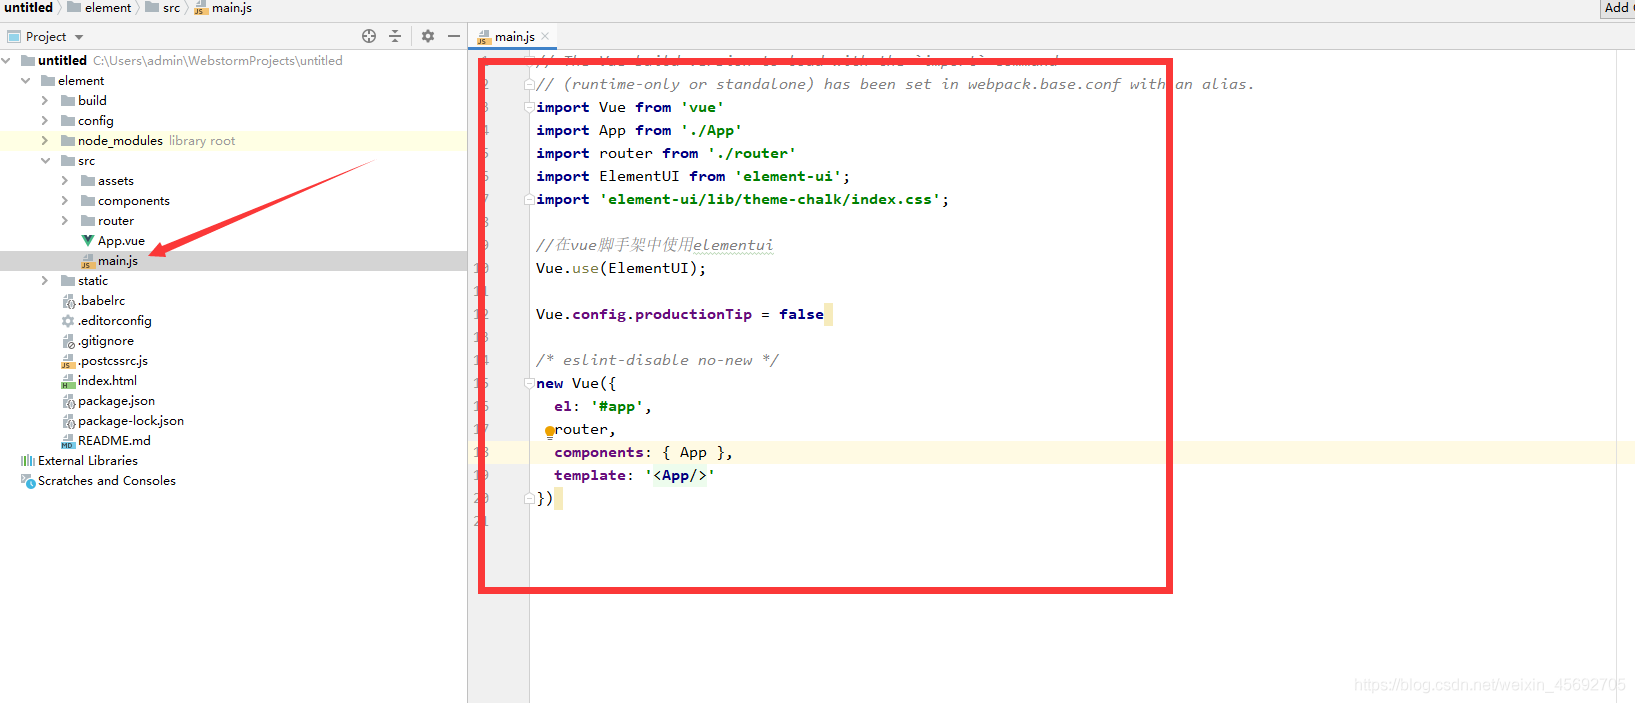This screenshot has width=1635, height=703.
Task: Select package-lock.json file
Action: 131,421
